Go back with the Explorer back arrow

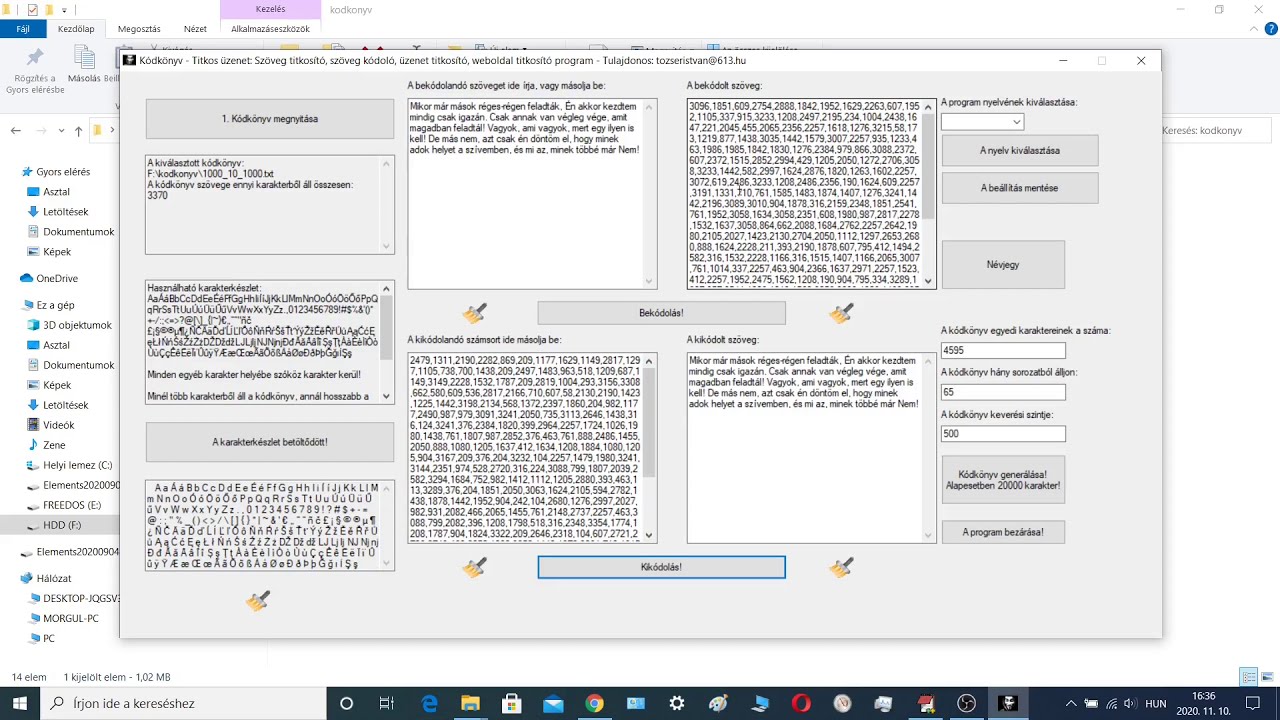click(x=16, y=131)
